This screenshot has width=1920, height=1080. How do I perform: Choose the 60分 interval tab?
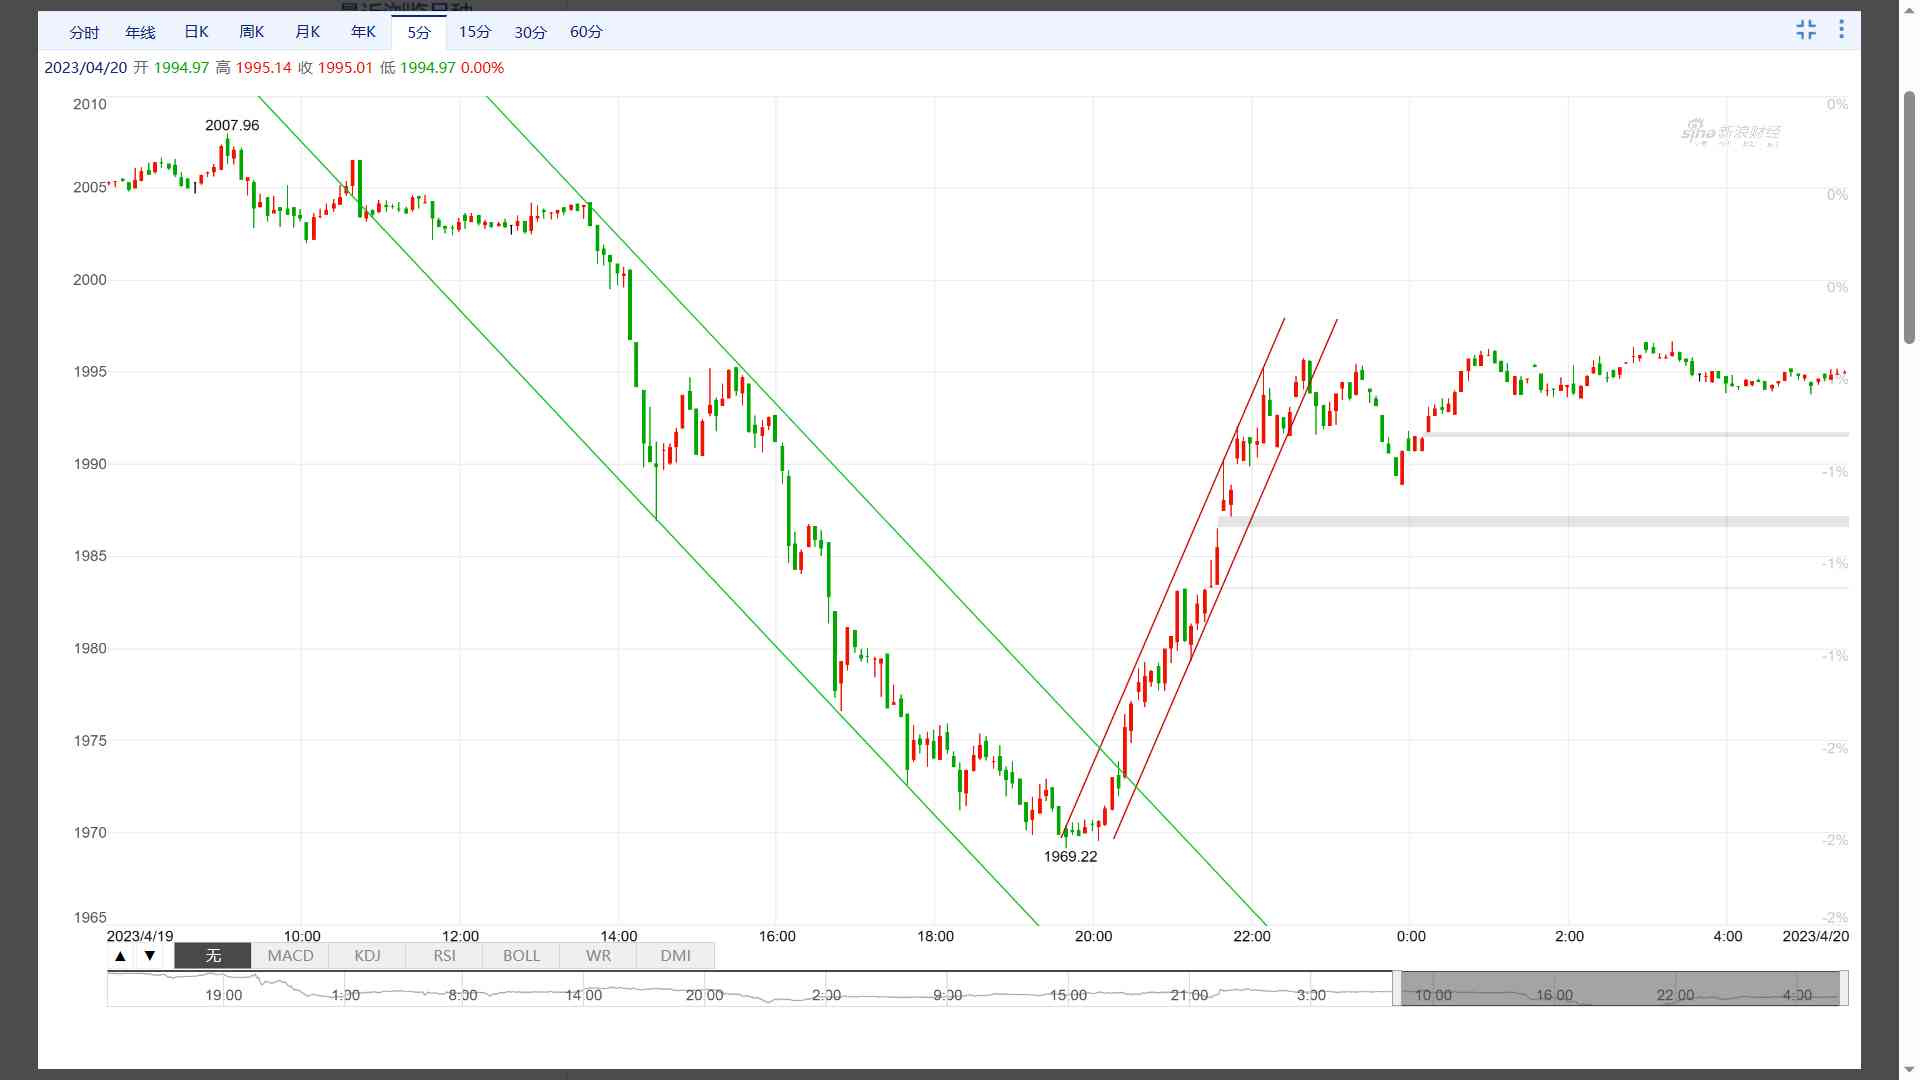tap(586, 32)
